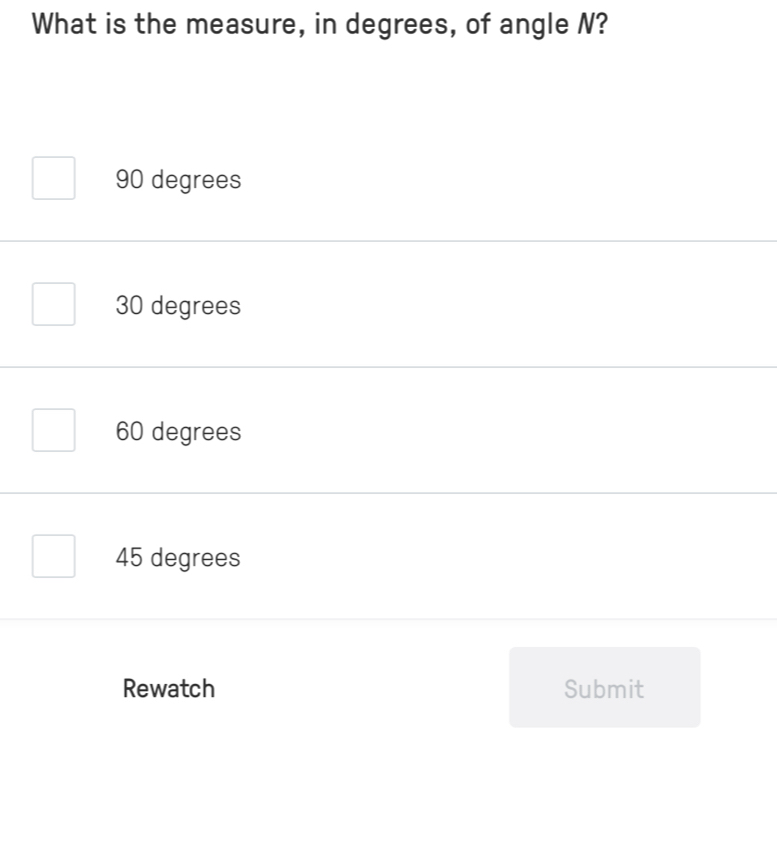Submit the selected answer
Viewport: 777px width, 847px height.
[x=604, y=688]
